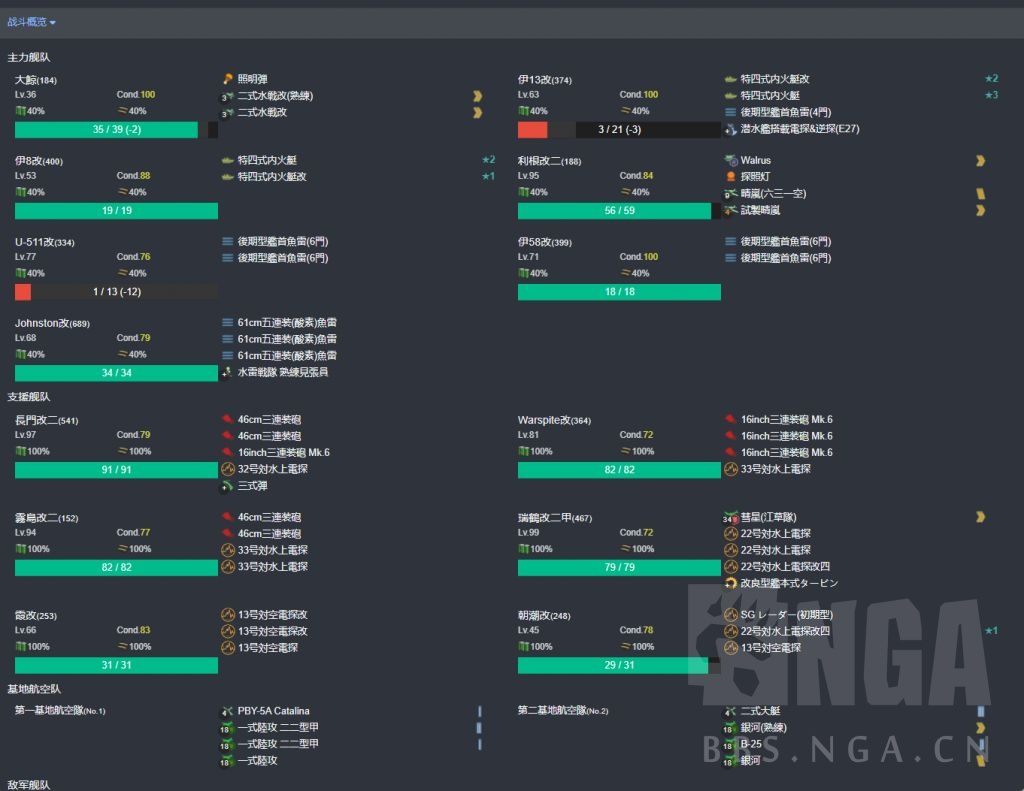This screenshot has height=791, width=1024.
Task: Click the B-25 bomber icon
Action: pos(733,743)
